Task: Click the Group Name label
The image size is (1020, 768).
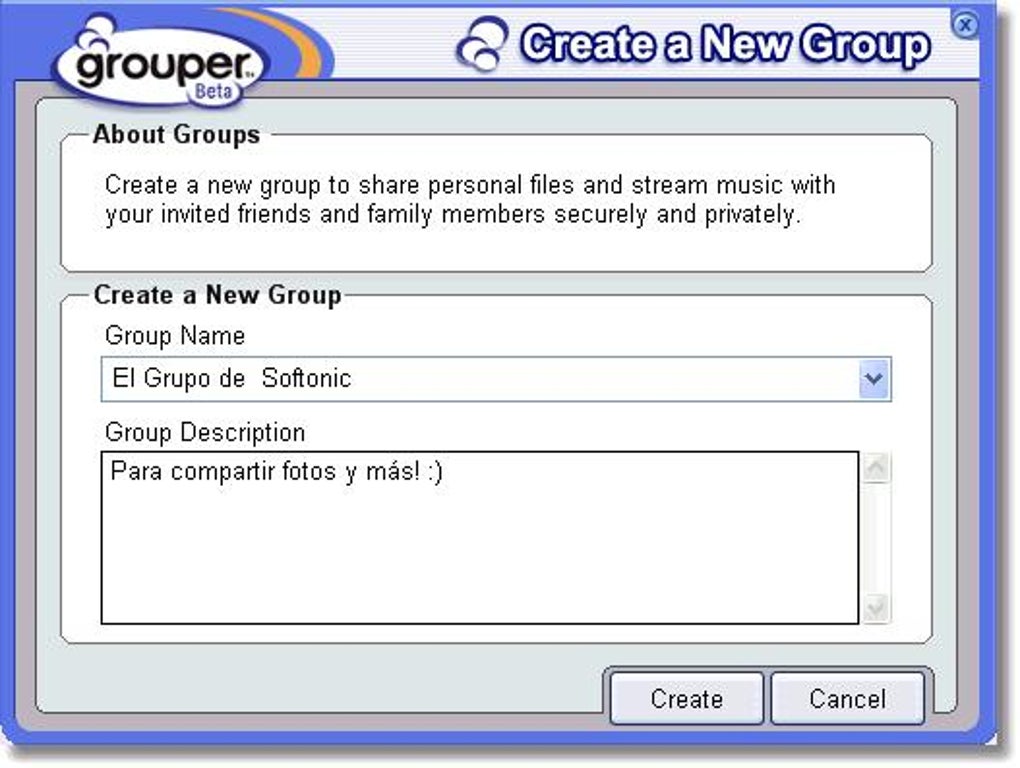Action: tap(175, 336)
